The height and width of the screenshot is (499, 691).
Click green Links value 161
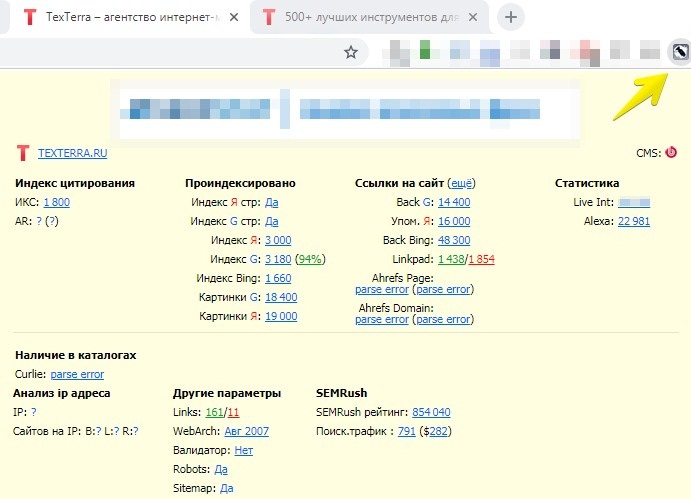(x=214, y=412)
